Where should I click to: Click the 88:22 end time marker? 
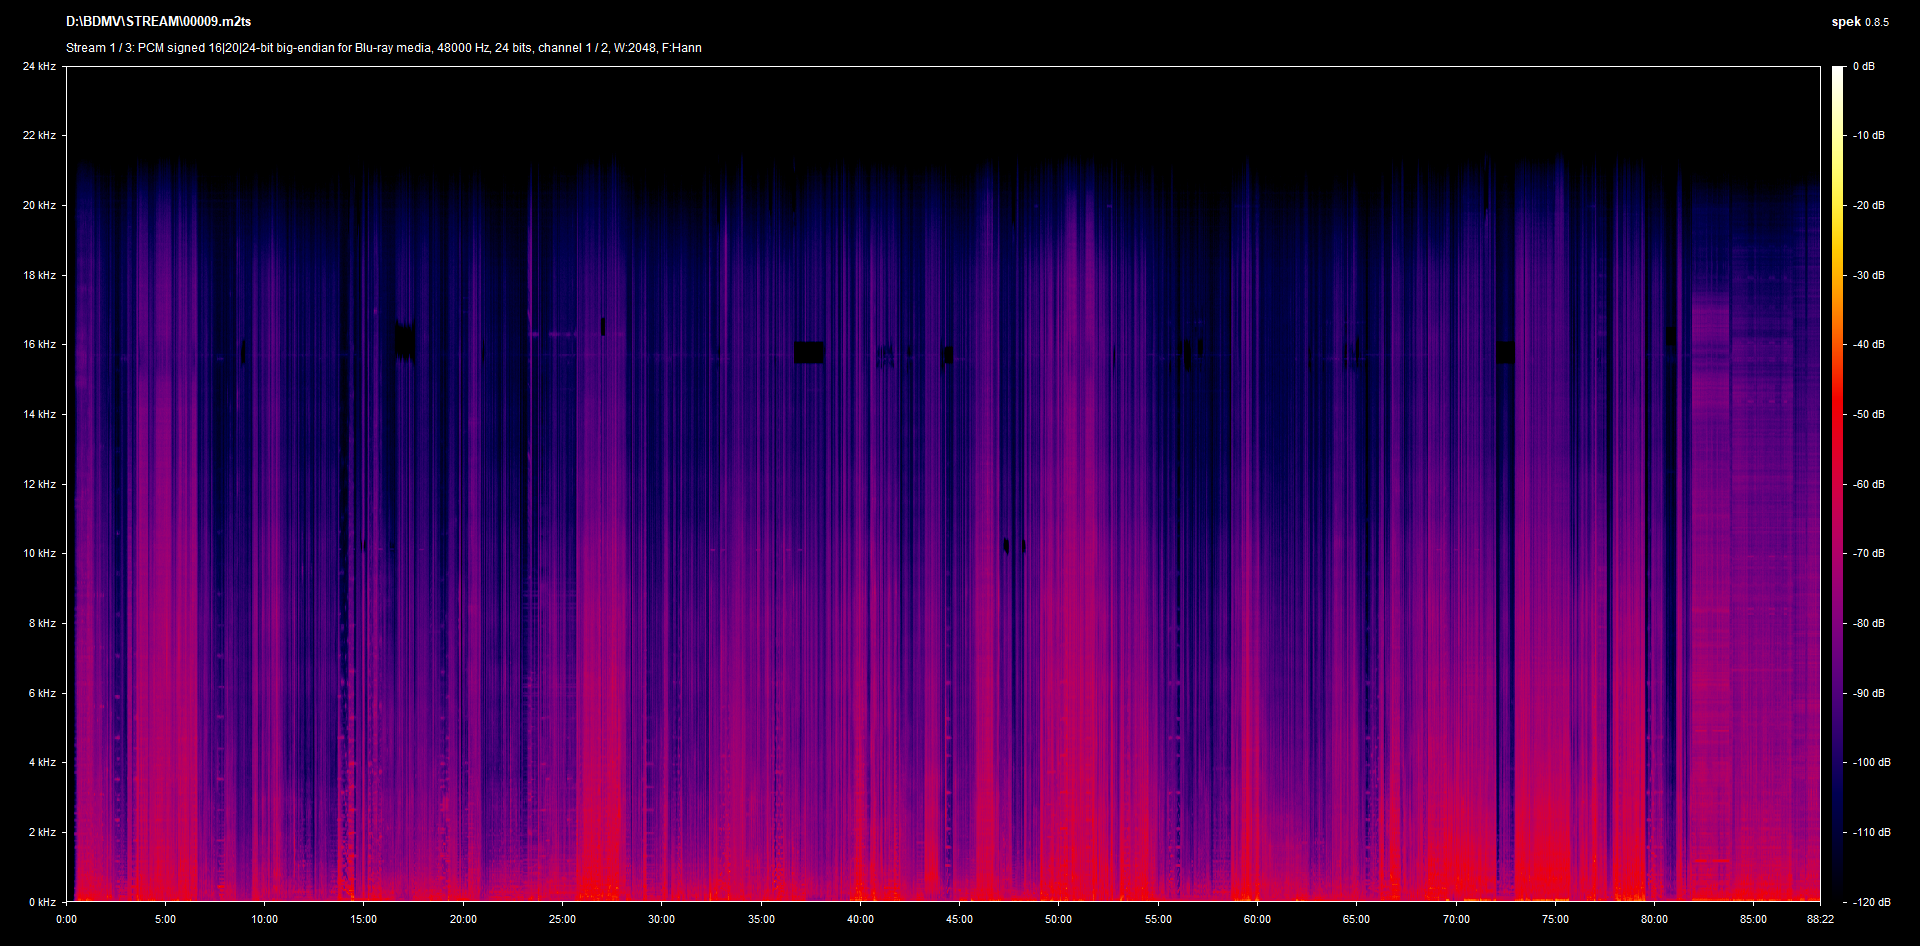click(1819, 919)
